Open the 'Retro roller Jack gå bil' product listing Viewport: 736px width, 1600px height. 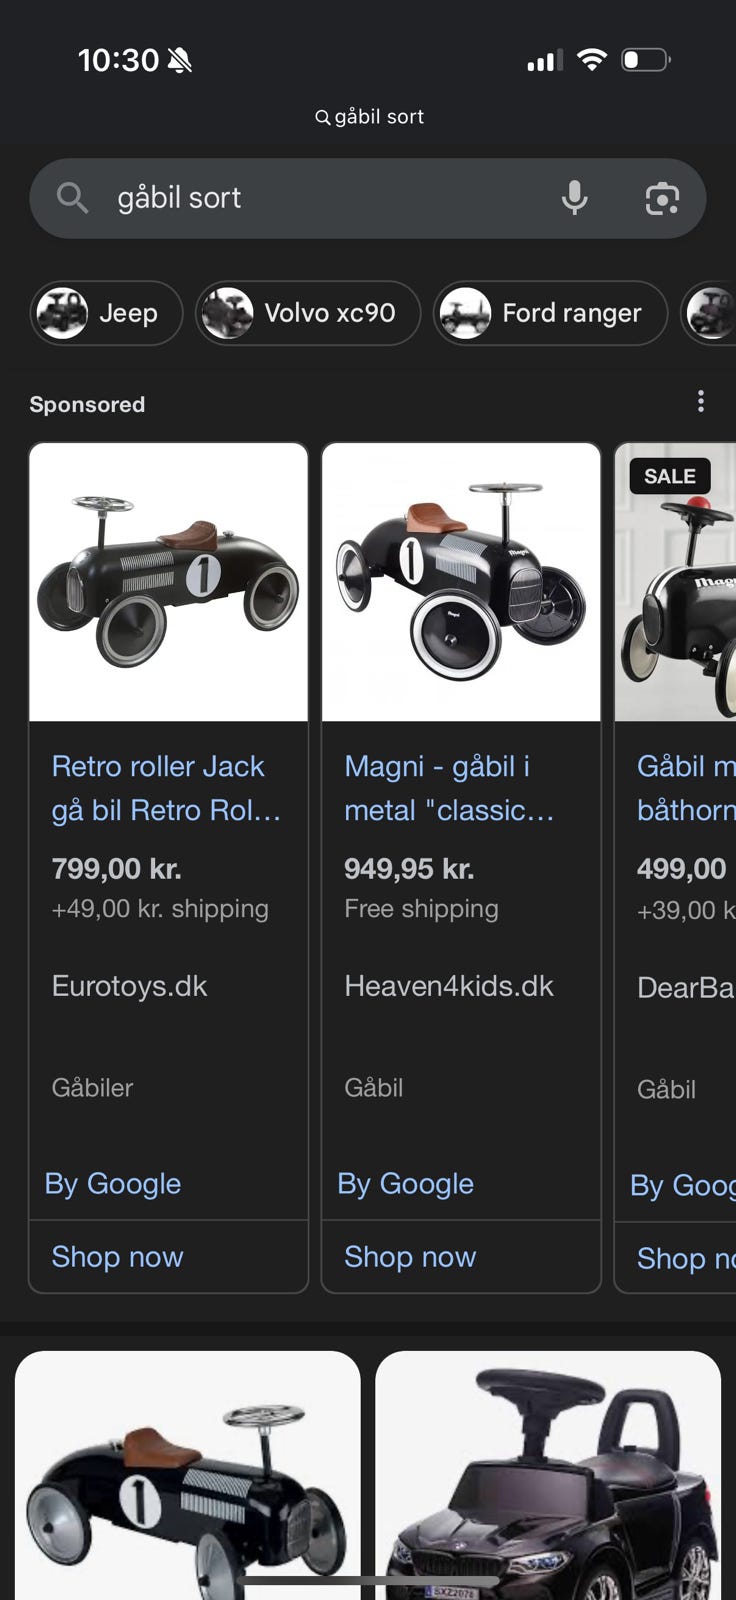click(167, 788)
